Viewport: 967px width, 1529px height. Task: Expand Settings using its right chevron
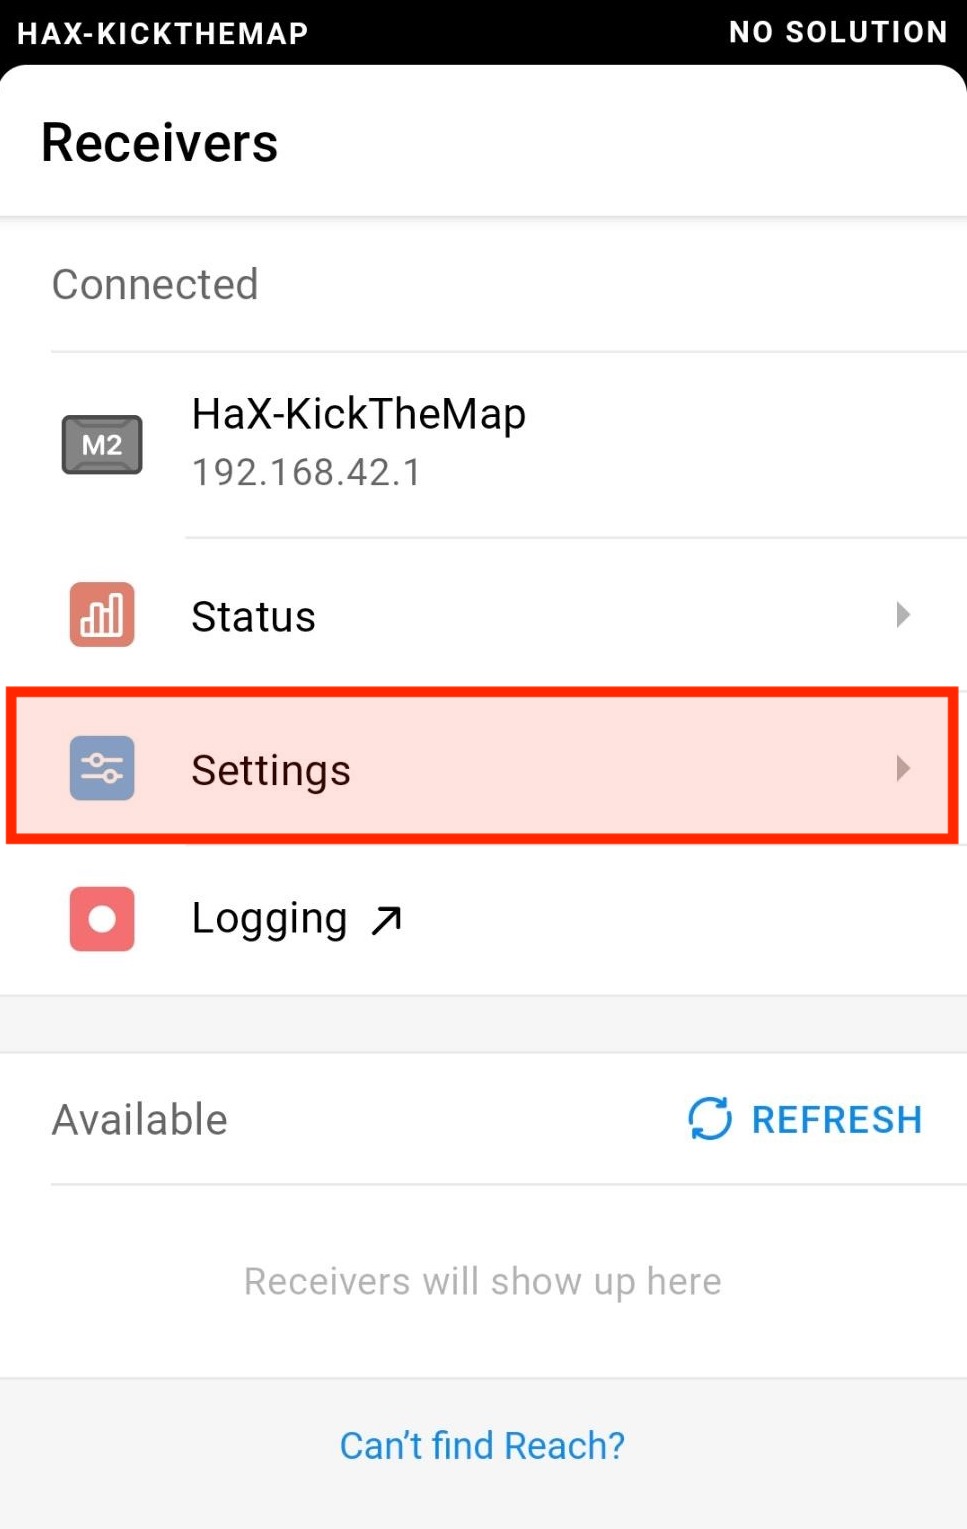click(903, 768)
